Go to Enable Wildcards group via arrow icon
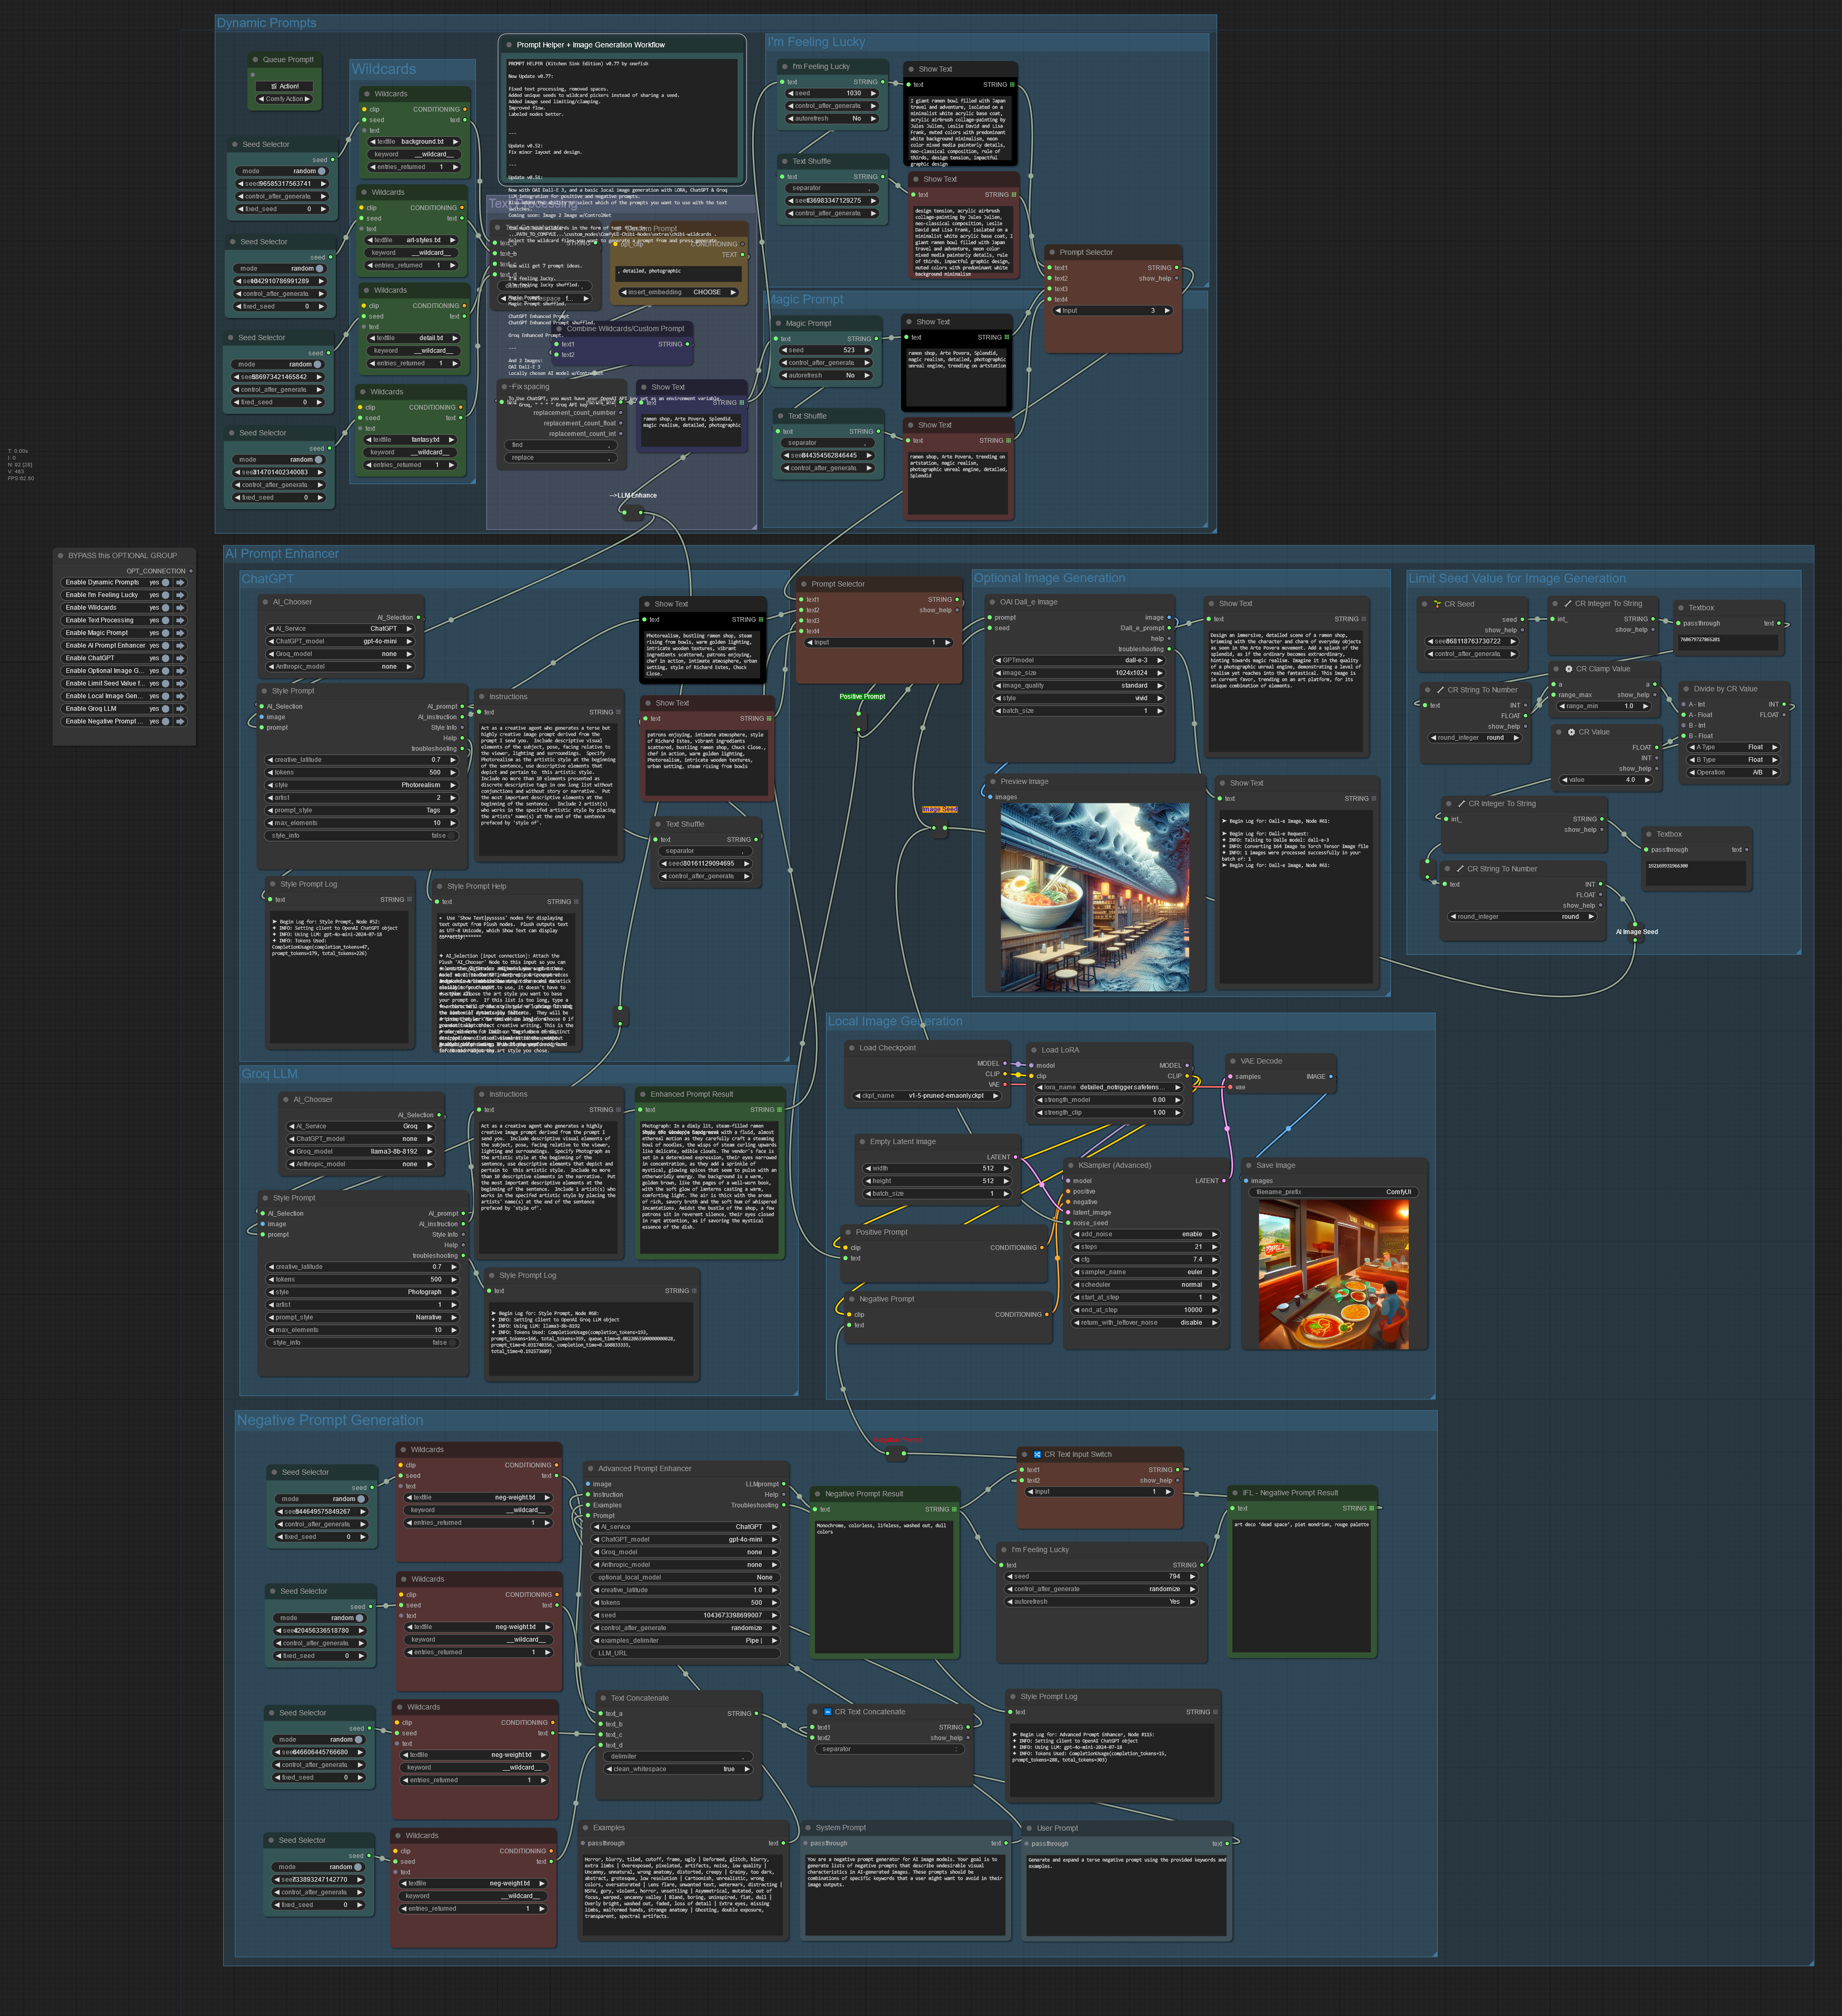This screenshot has width=1842, height=2016. point(181,607)
